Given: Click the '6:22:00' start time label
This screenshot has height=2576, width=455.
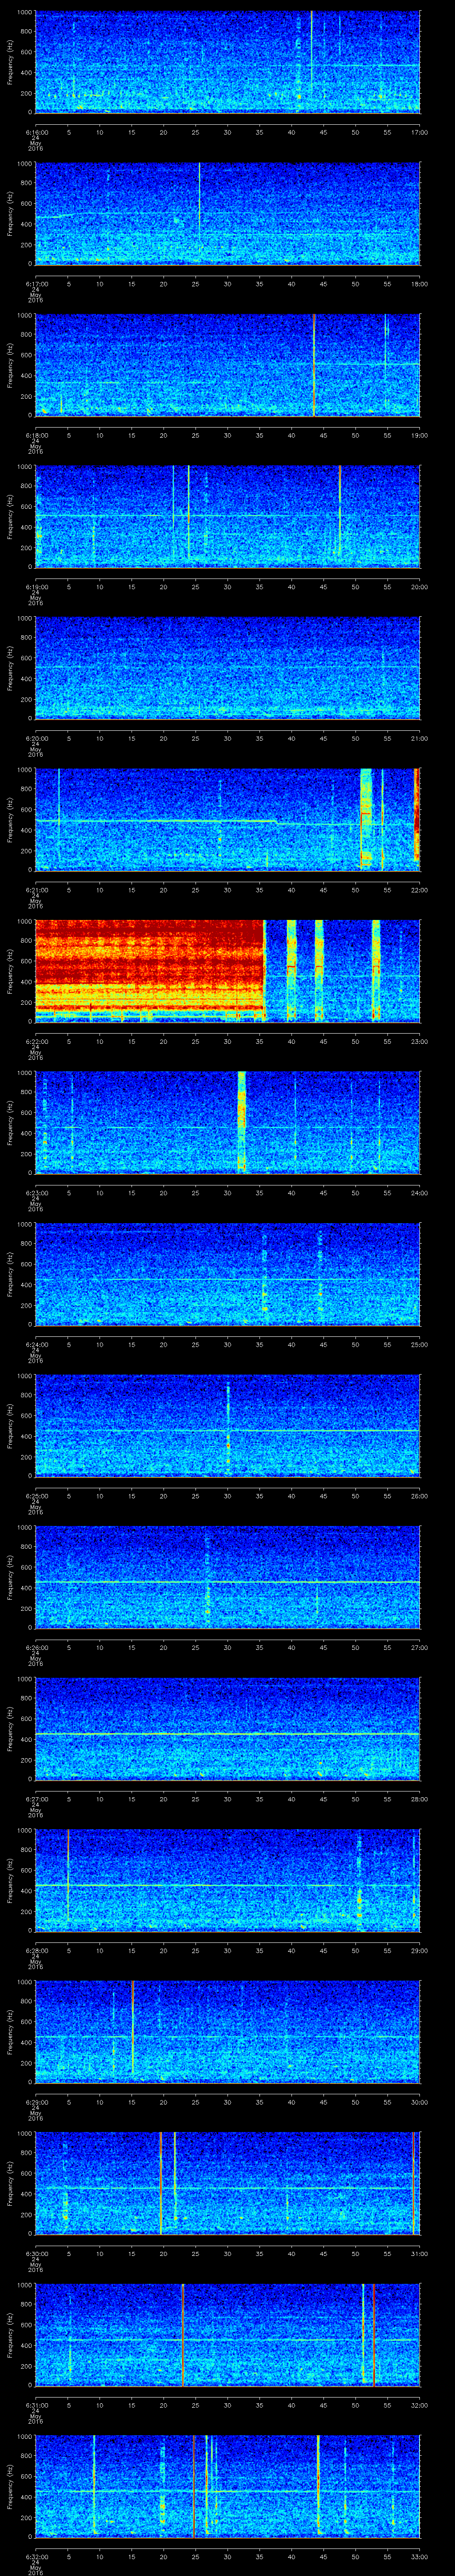Looking at the screenshot, I should 36,1041.
